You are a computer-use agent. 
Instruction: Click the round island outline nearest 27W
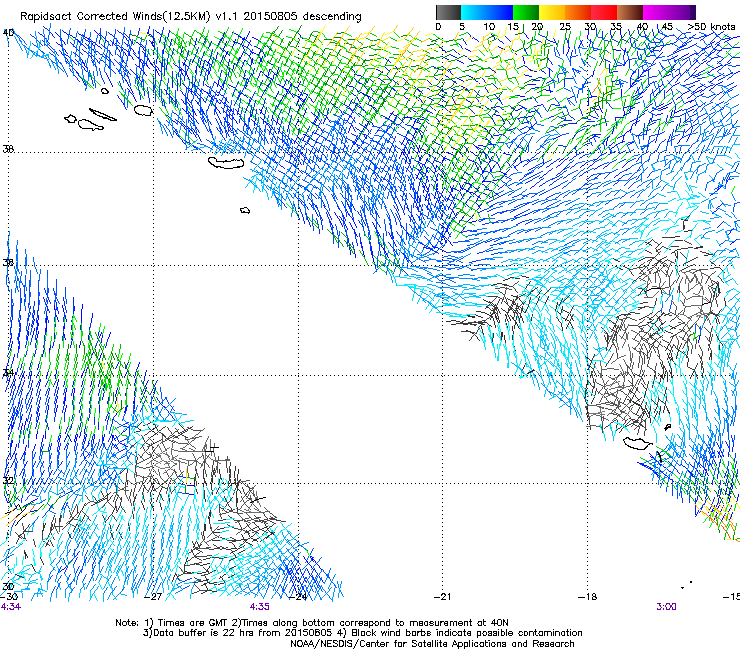click(x=143, y=110)
